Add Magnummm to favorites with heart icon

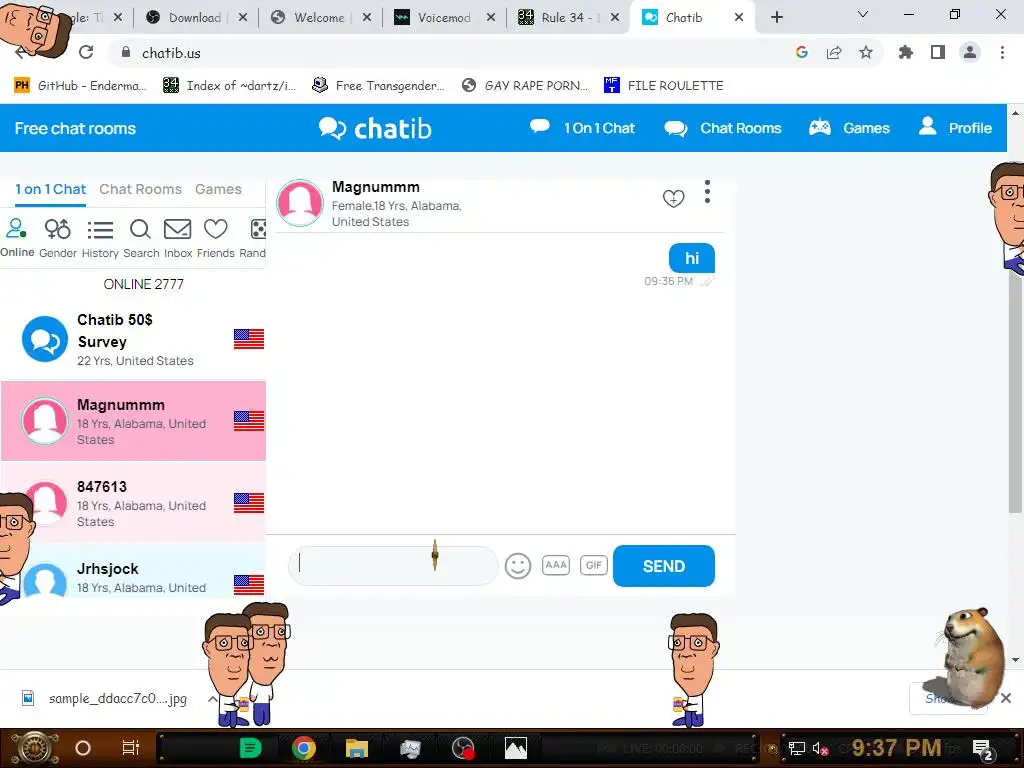(x=673, y=198)
